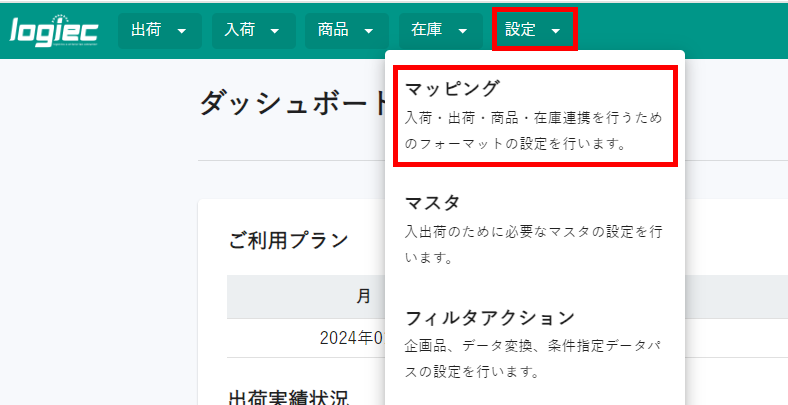Open the フィルタアクション settings entry

(x=490, y=318)
